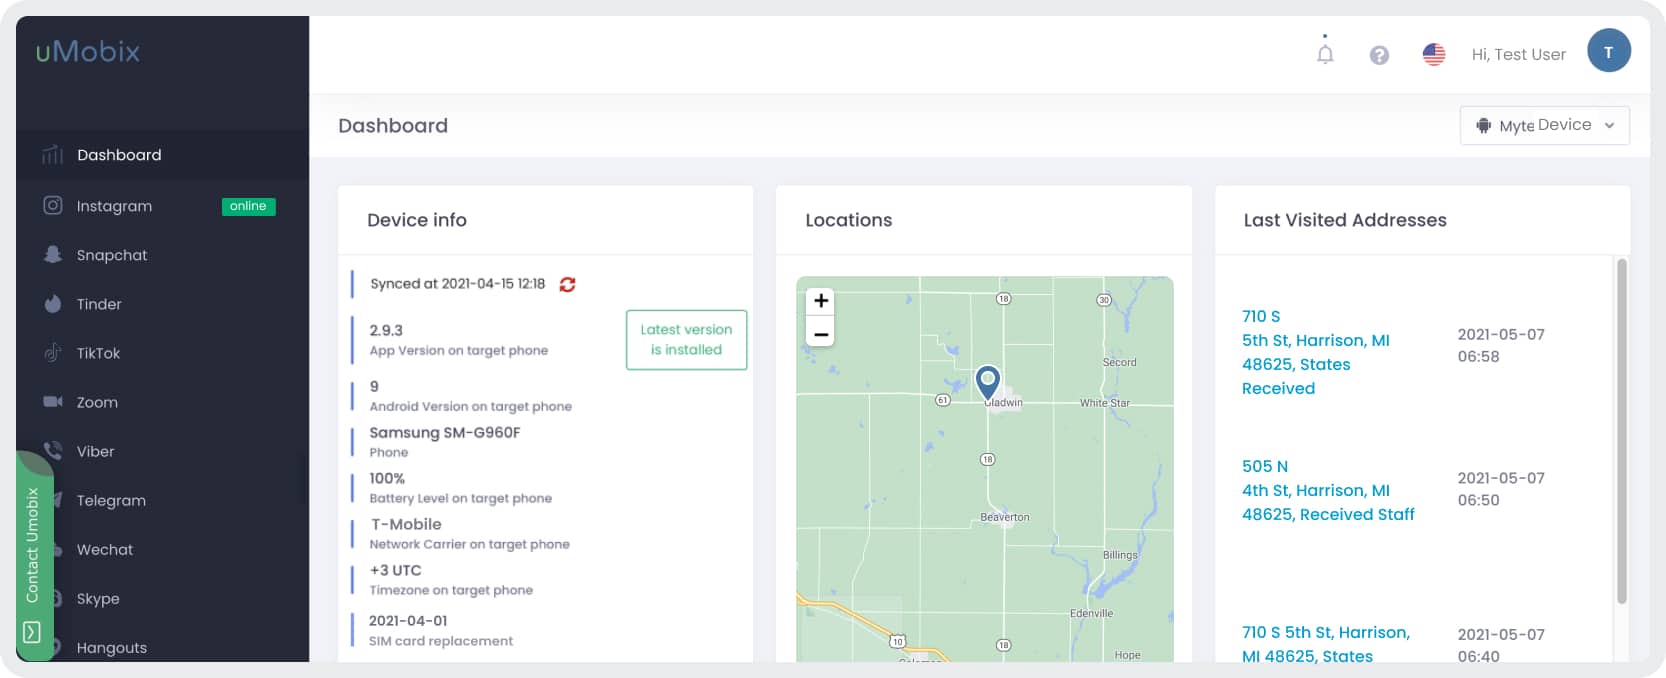Click the red sync refresh icon
The height and width of the screenshot is (678, 1666).
[x=567, y=284]
